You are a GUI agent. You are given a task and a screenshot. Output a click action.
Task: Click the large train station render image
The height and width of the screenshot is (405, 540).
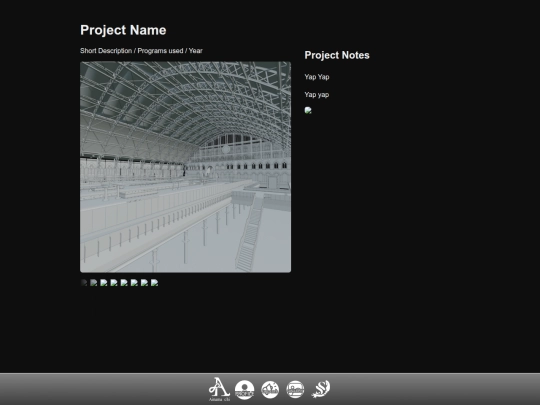pos(186,167)
